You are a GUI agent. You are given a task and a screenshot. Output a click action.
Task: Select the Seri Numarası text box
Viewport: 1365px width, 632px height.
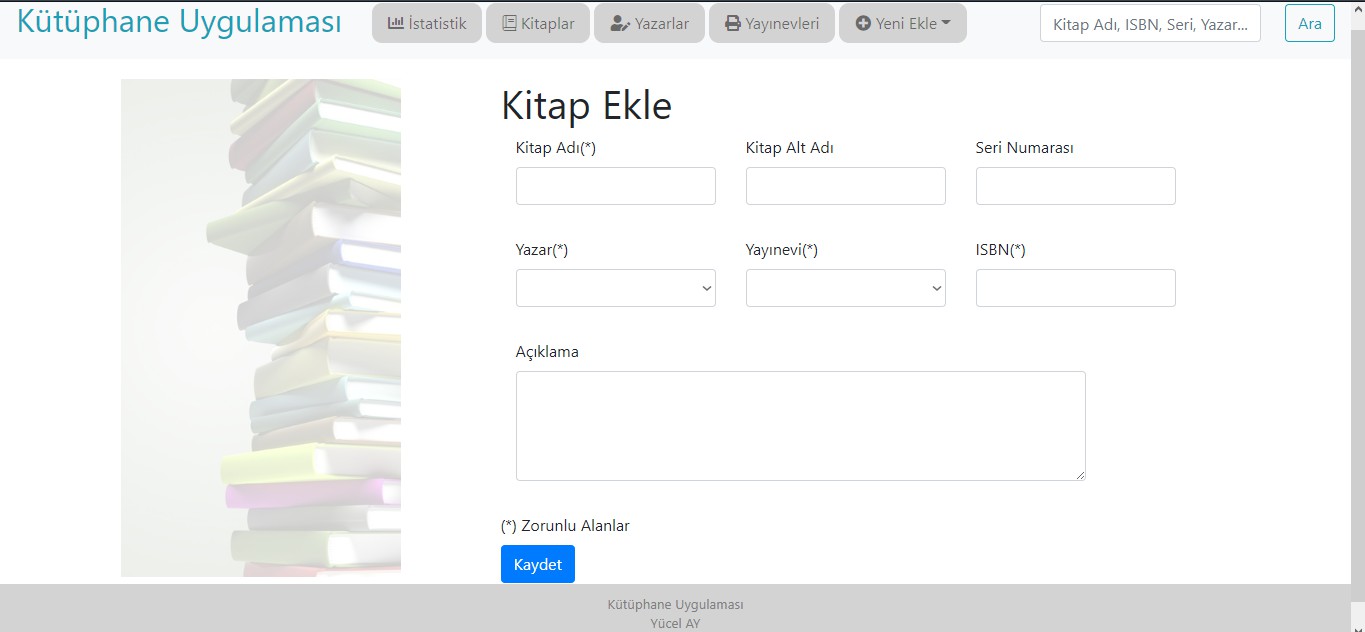click(1075, 186)
